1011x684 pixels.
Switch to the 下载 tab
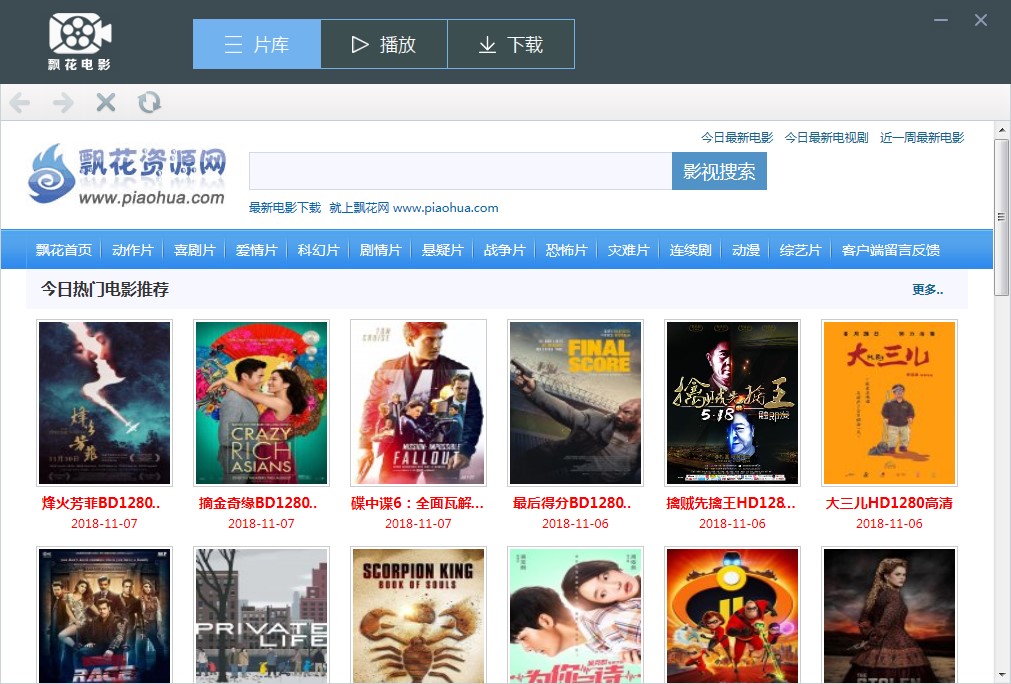click(511, 44)
